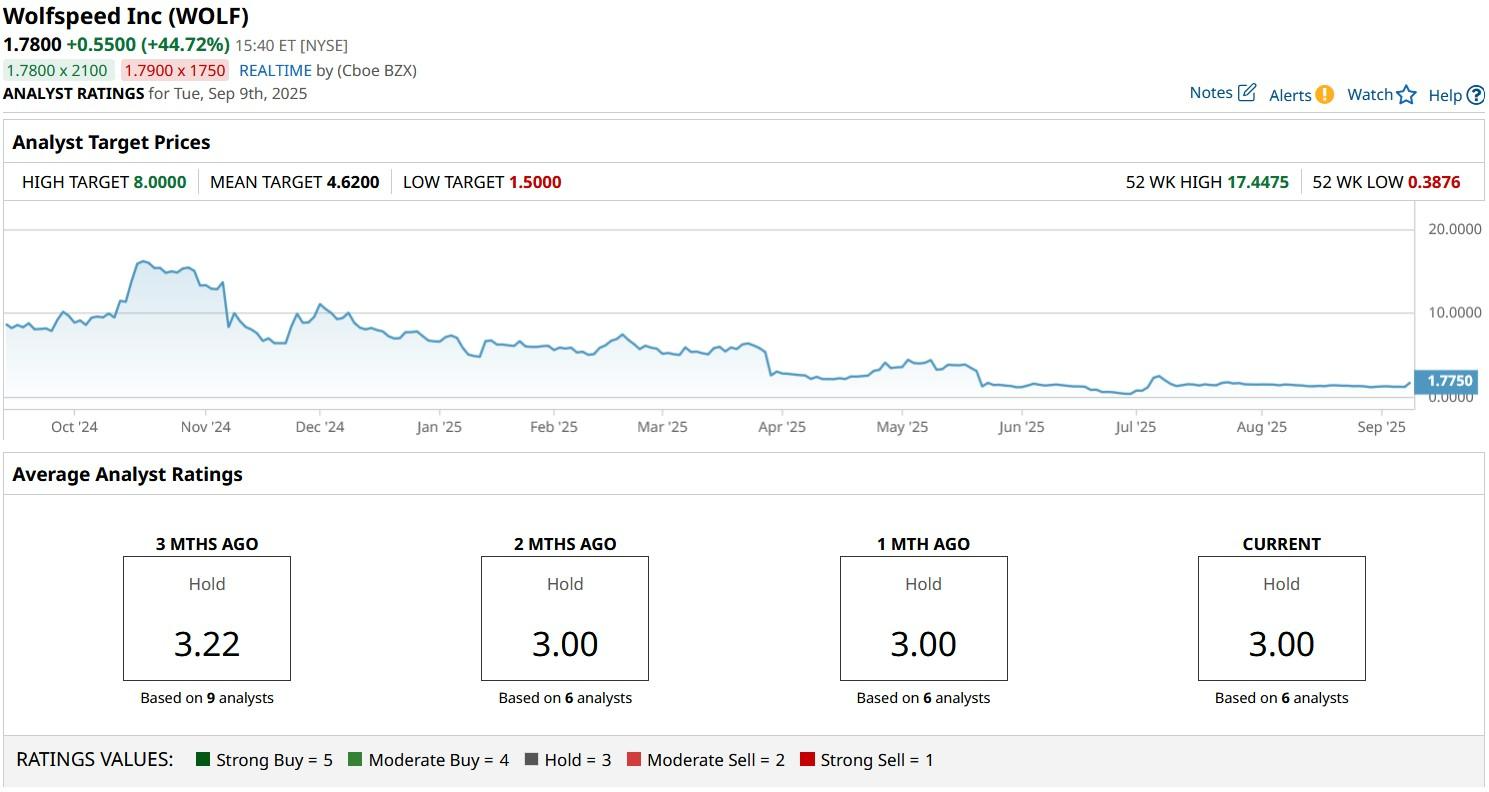This screenshot has width=1489, height=792.
Task: Select the Moderate Buy green legend square
Action: pos(358,760)
